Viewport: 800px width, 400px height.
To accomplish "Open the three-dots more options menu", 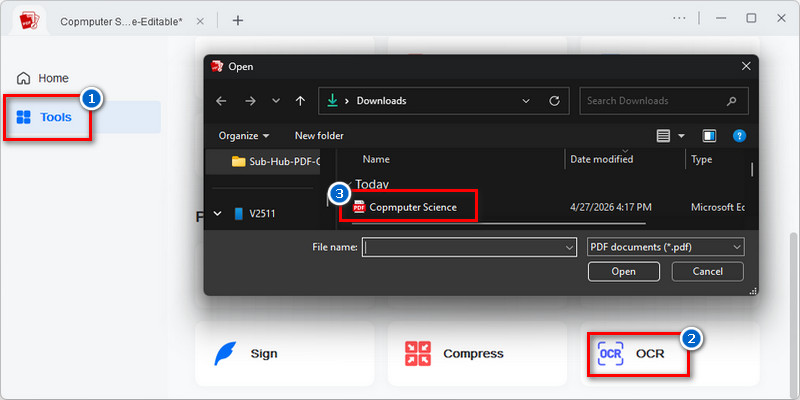I will pos(679,18).
